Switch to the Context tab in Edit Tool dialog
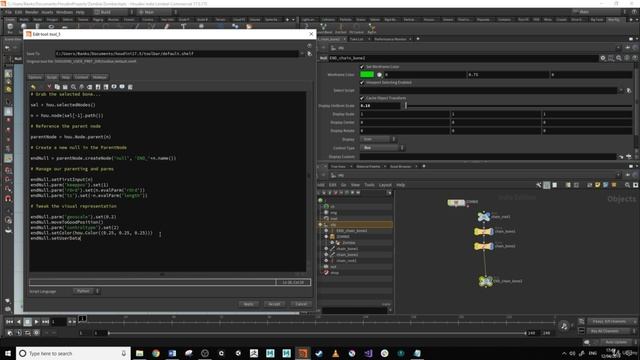The height and width of the screenshot is (360, 640). point(81,77)
